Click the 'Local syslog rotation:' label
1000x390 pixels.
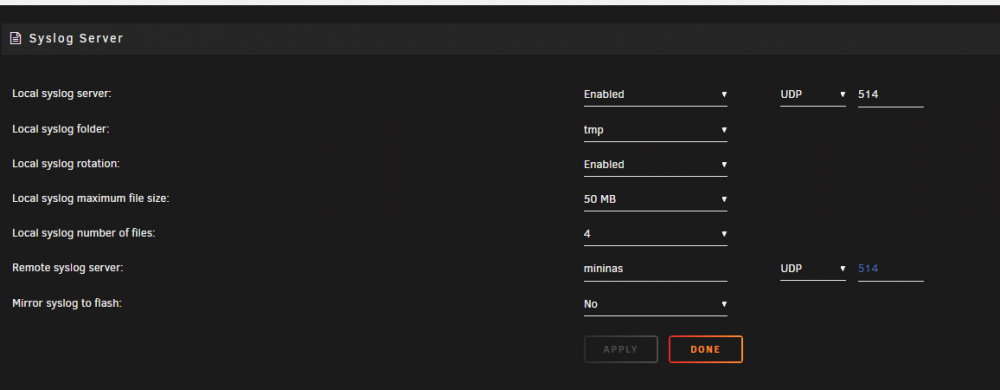tap(66, 163)
